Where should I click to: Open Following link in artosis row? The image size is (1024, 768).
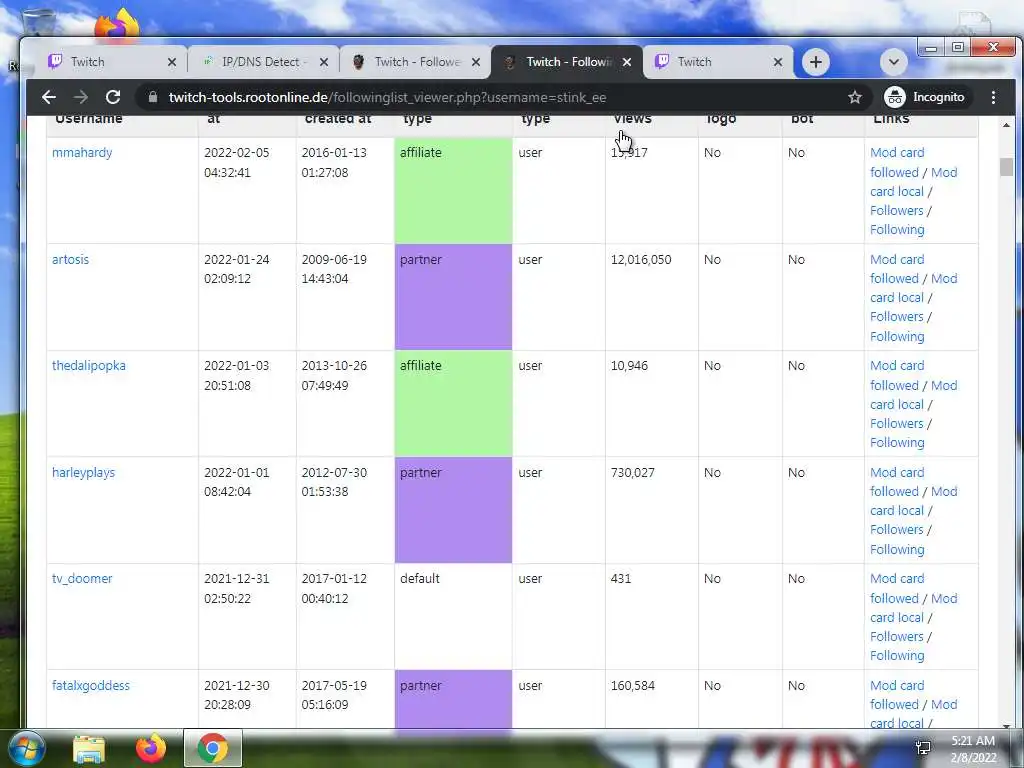[x=897, y=336]
